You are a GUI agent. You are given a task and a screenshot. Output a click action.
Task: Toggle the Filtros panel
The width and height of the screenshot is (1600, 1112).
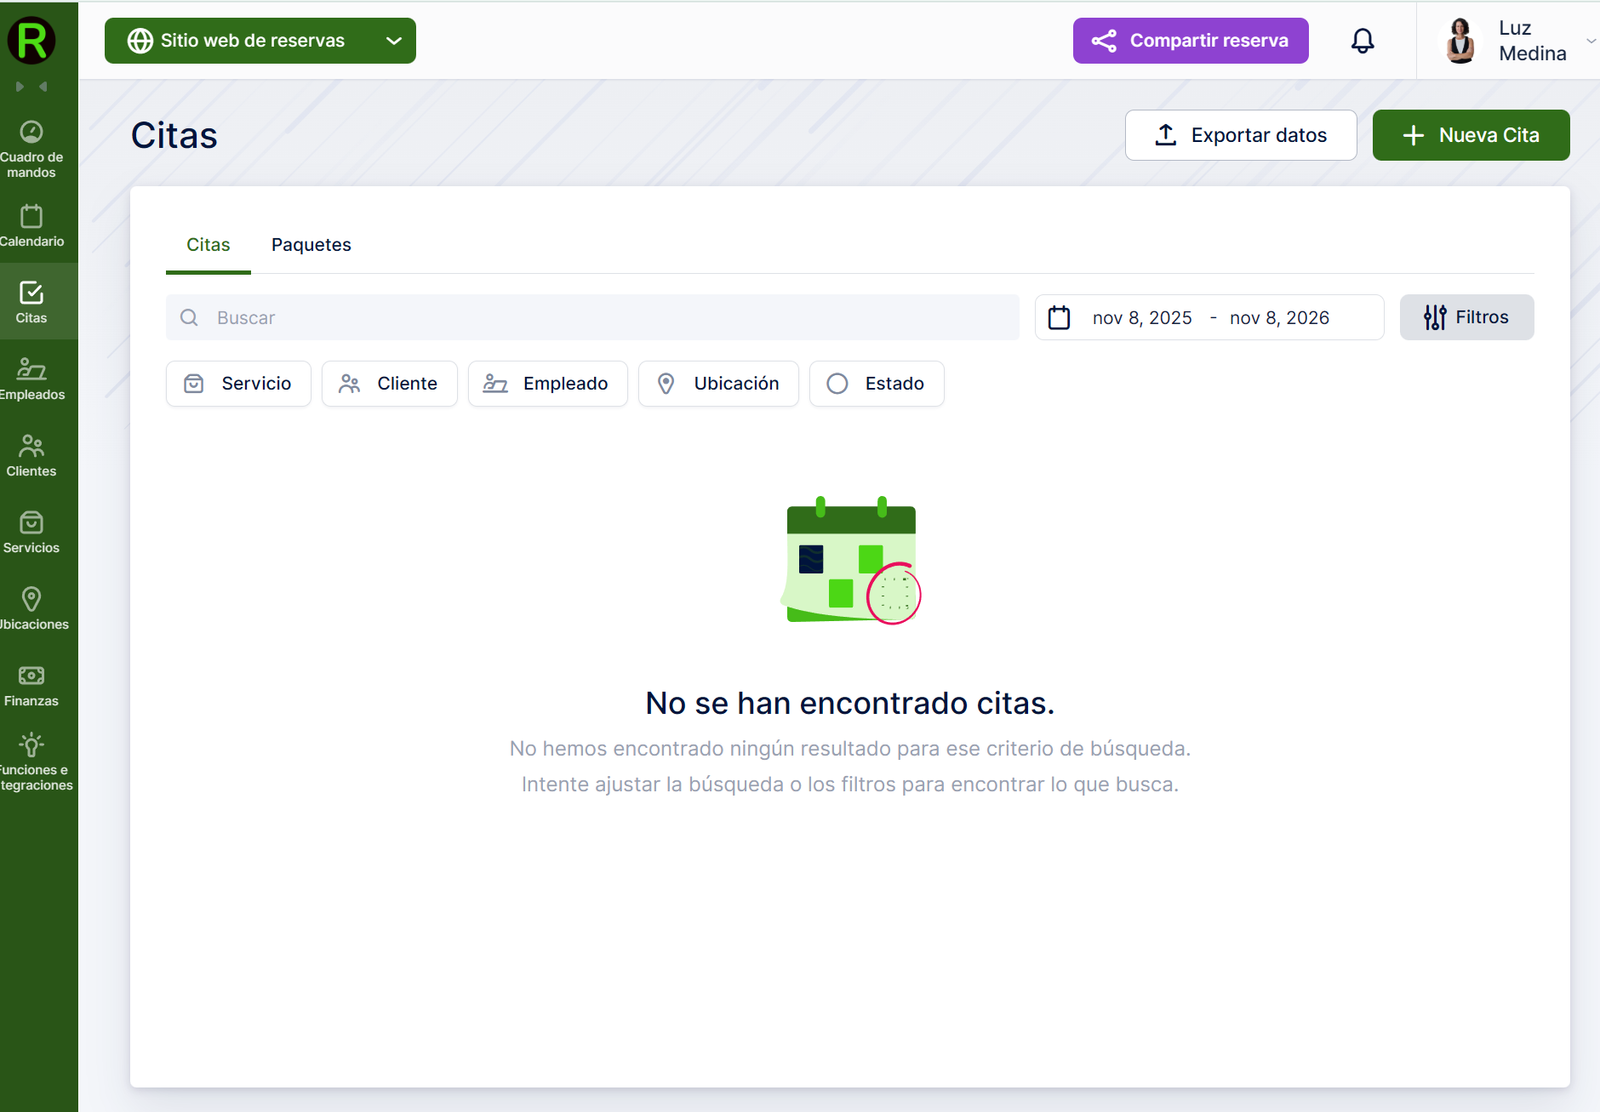tap(1466, 317)
